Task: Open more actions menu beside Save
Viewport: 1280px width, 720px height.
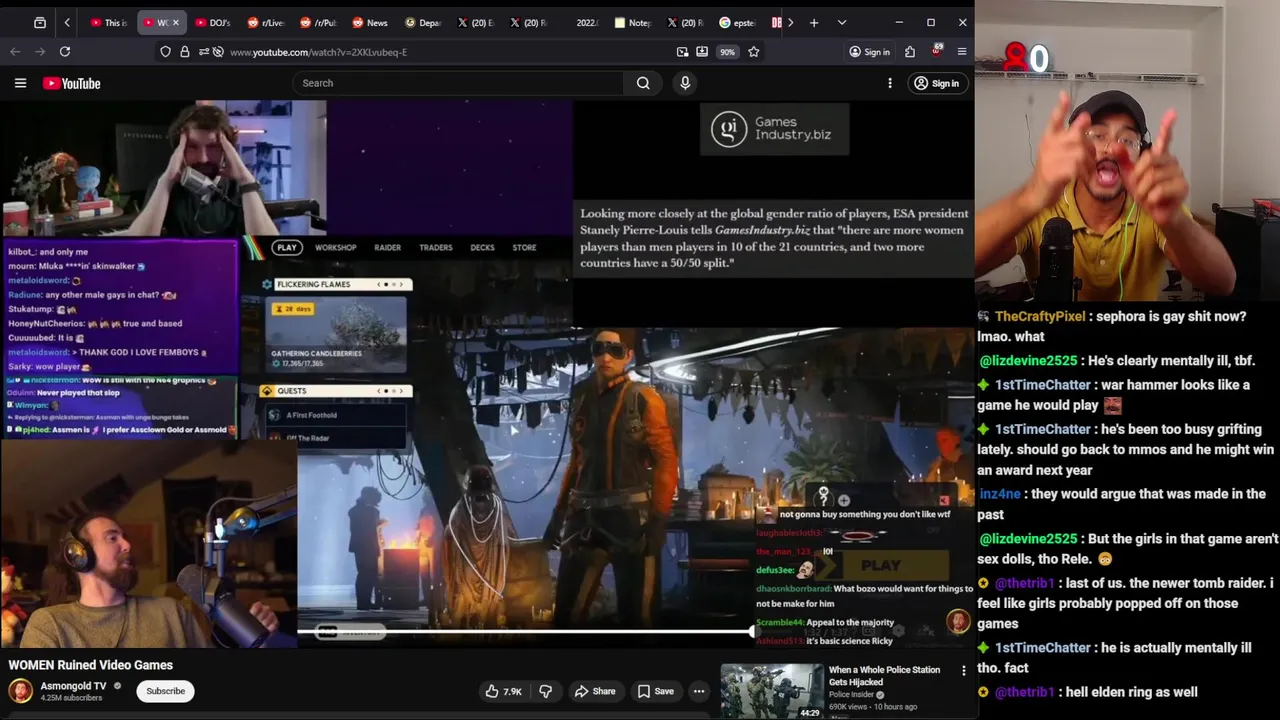Action: click(x=699, y=691)
